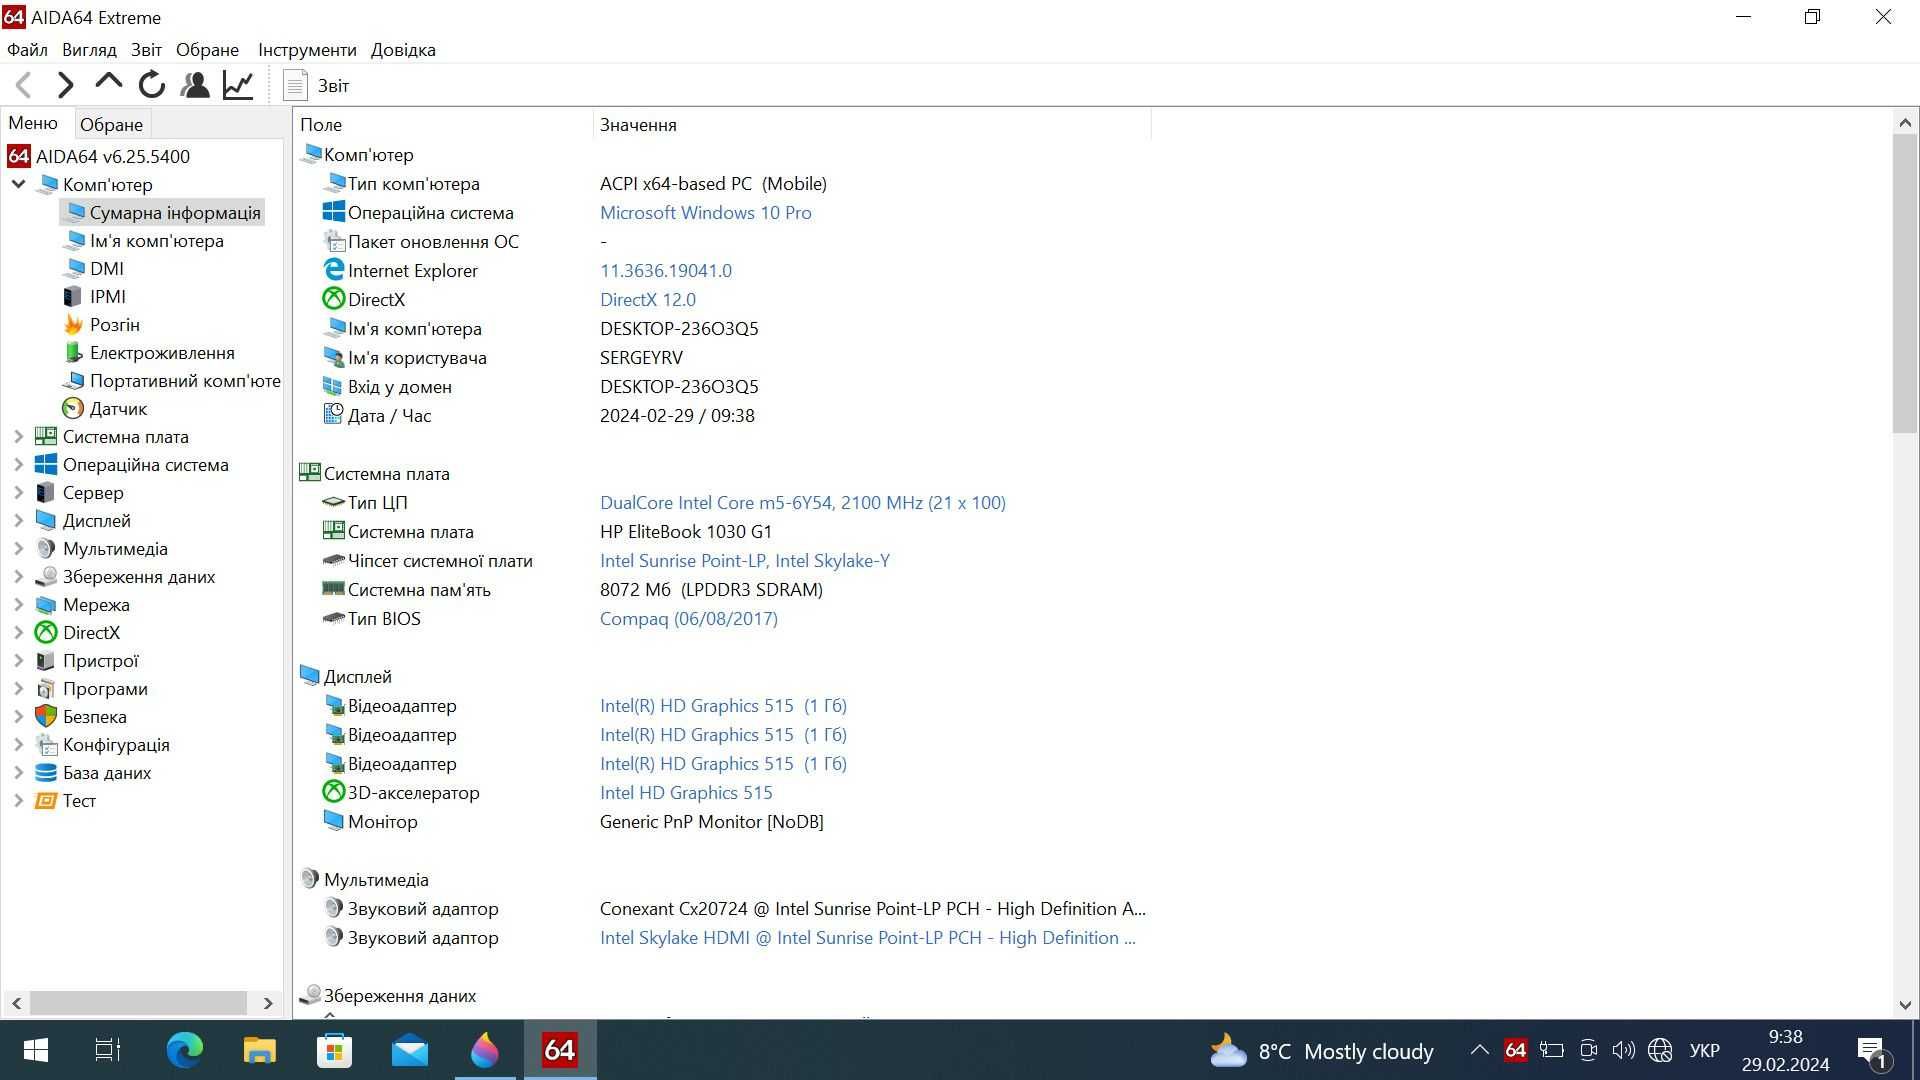
Task: Click the Конфігурація tree icon
Action: pyautogui.click(x=46, y=744)
